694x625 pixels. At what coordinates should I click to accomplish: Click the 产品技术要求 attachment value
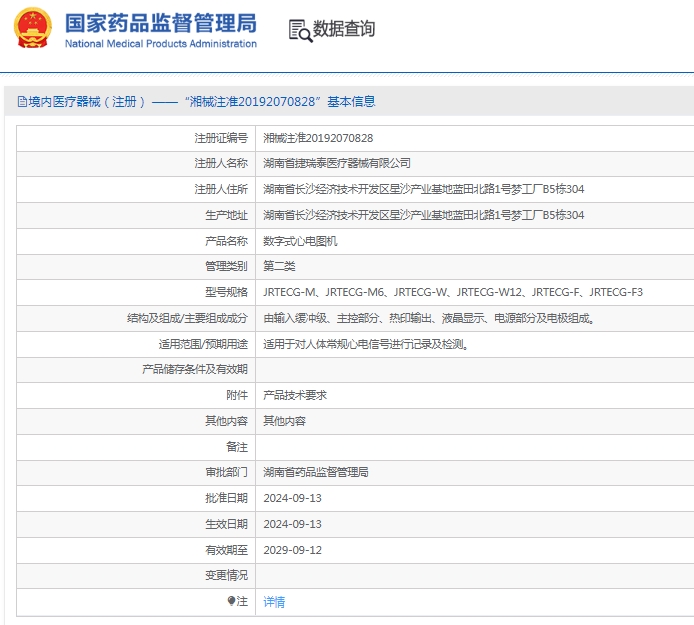[x=295, y=395]
